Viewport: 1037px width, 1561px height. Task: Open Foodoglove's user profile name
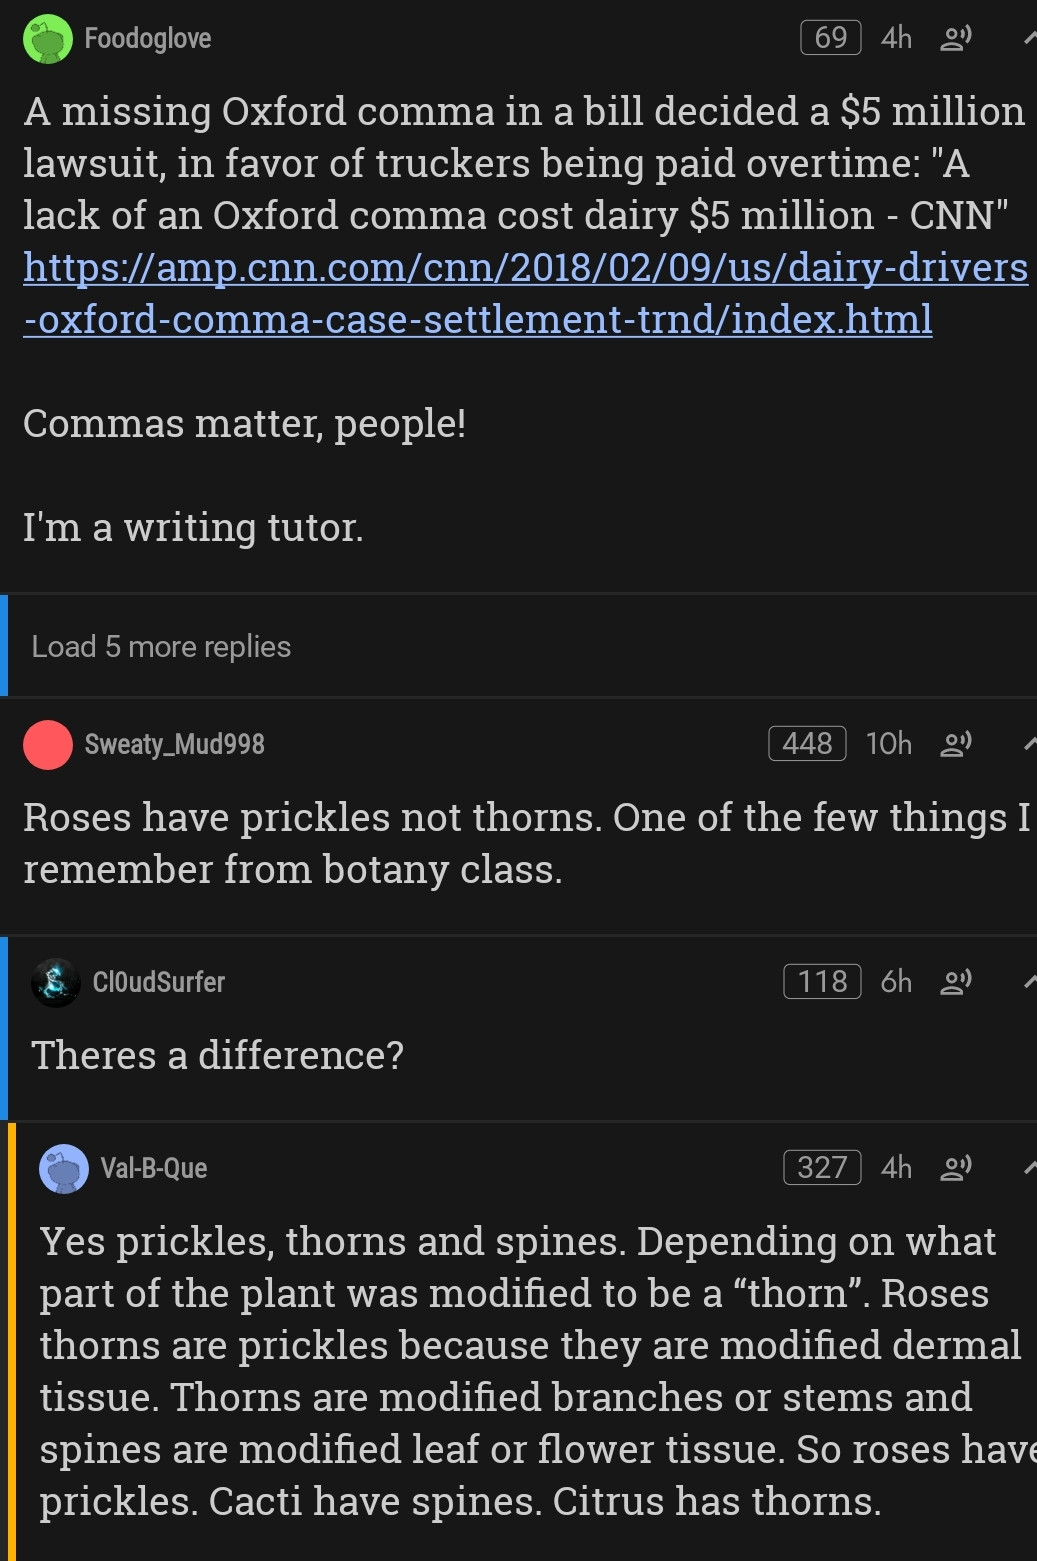pyautogui.click(x=148, y=39)
